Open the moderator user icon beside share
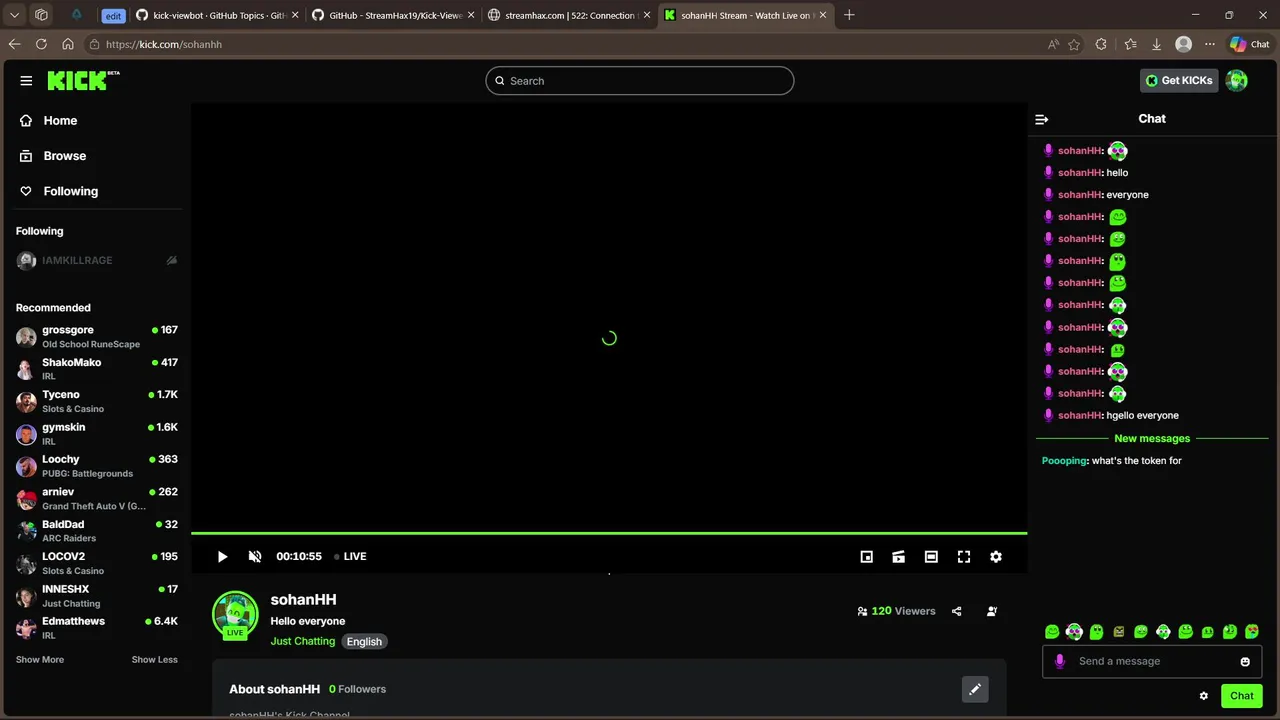 (992, 611)
